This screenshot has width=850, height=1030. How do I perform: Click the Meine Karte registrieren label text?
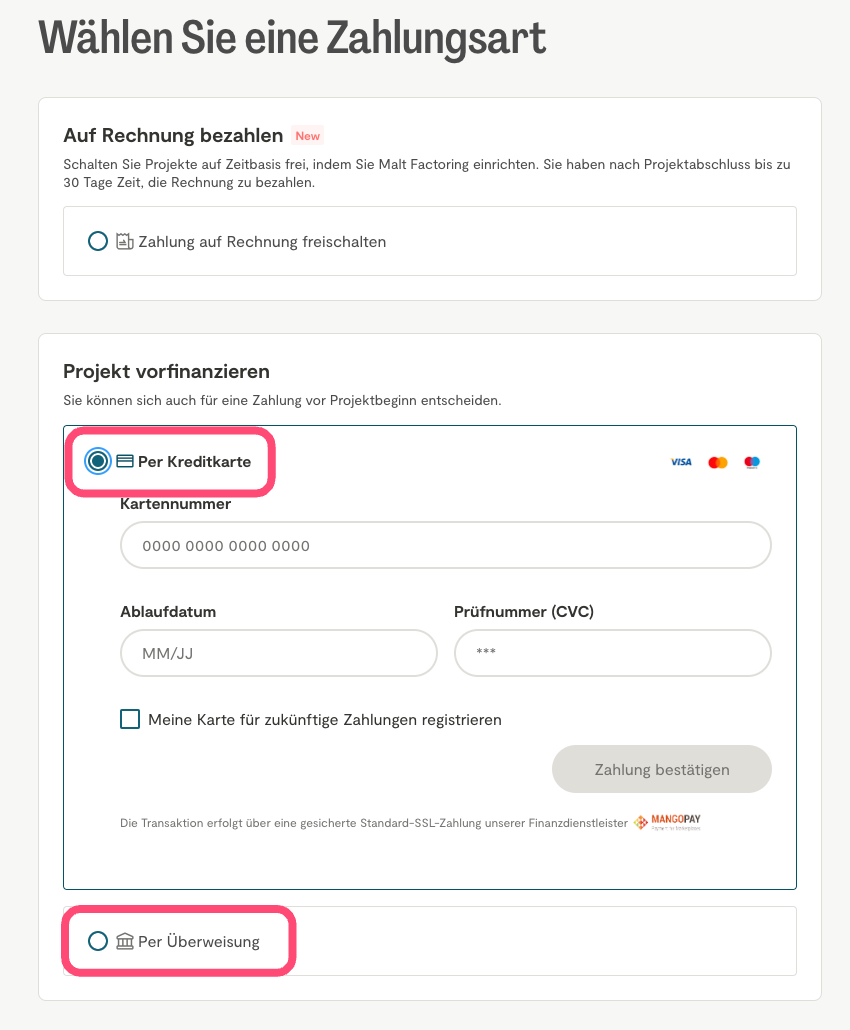324,719
